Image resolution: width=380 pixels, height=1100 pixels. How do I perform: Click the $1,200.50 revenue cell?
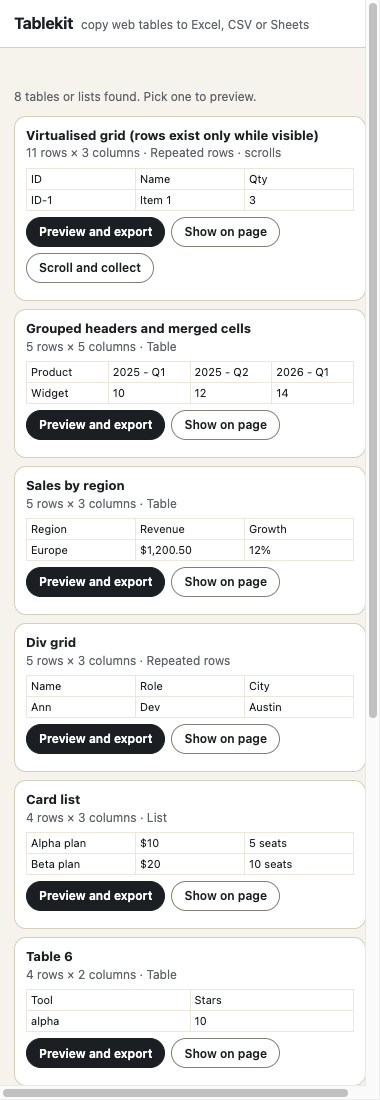190,551
